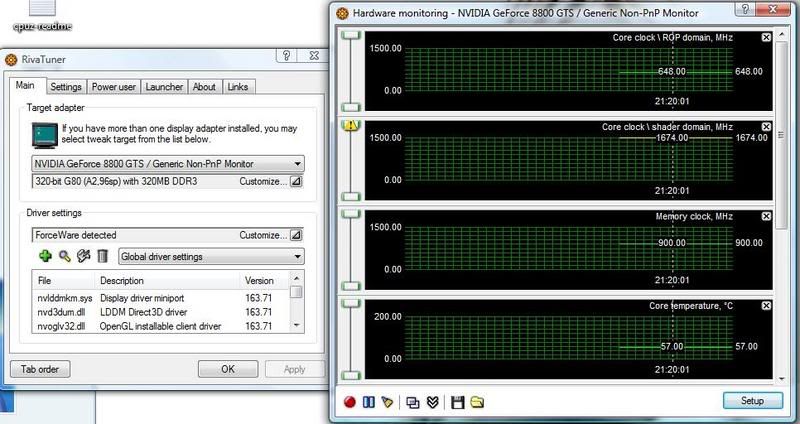Sort driver list by Version column header

tap(264, 280)
